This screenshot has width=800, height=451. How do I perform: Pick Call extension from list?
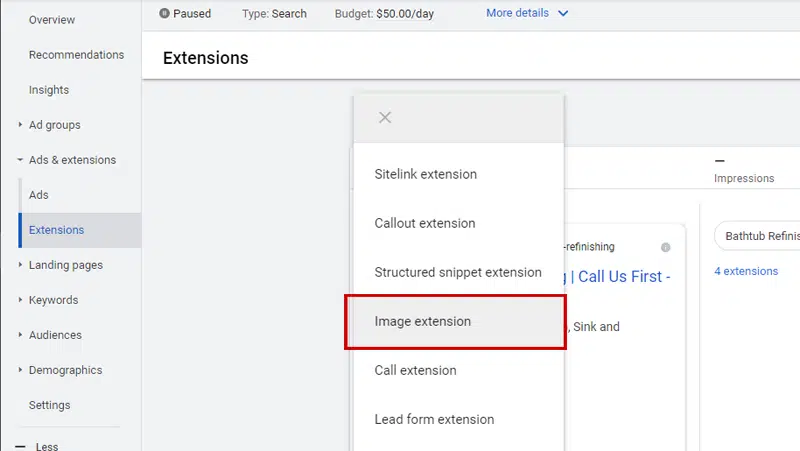[459, 370]
